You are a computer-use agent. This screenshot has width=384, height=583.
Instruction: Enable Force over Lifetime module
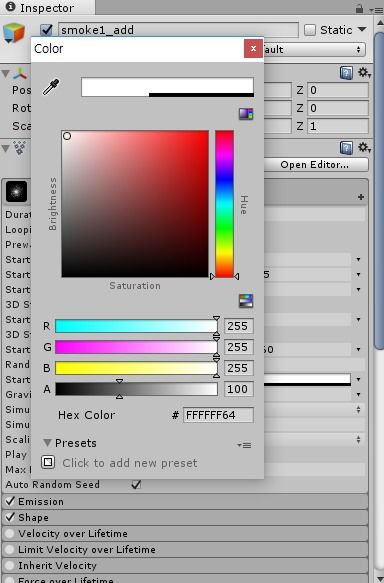coord(10,580)
